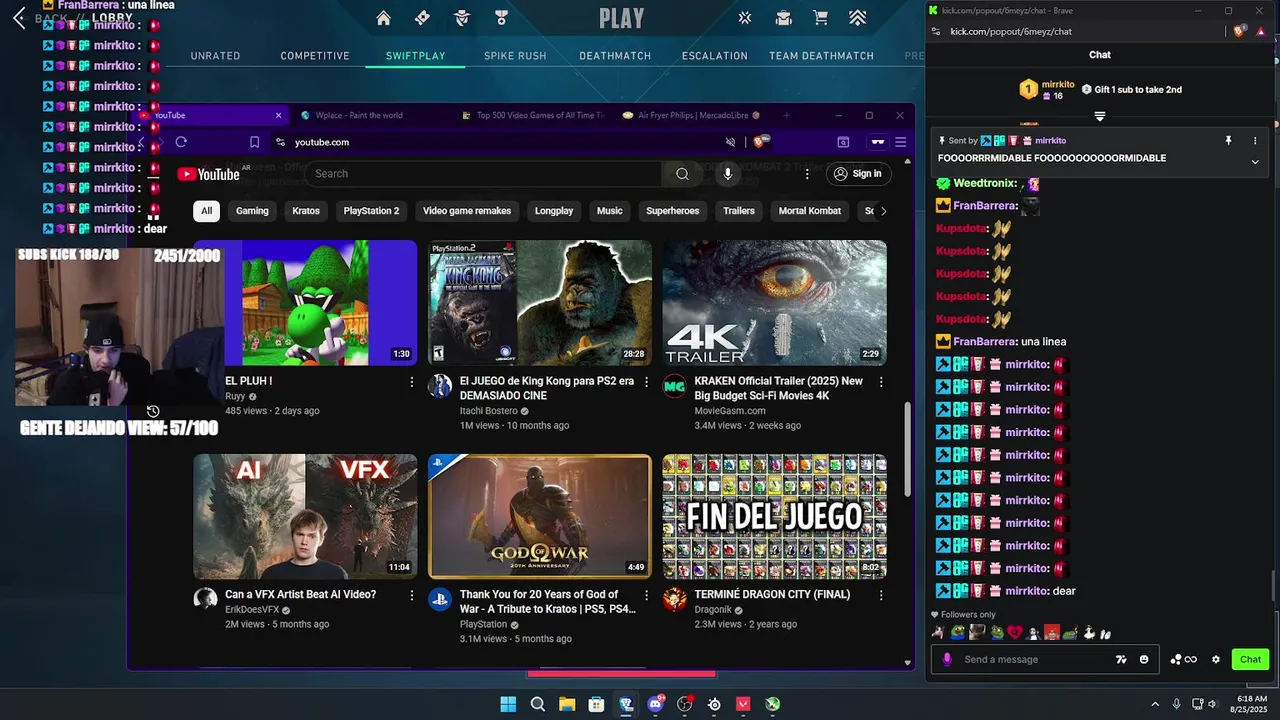
Task: Bookmark the youtube.com page
Action: point(254,142)
